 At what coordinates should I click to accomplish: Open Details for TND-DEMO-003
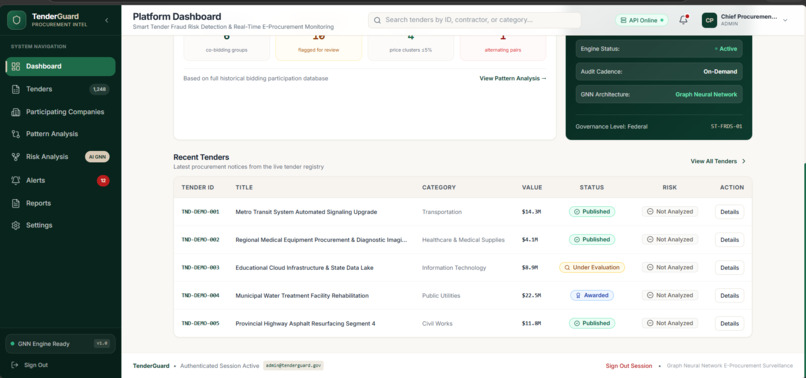(x=729, y=267)
